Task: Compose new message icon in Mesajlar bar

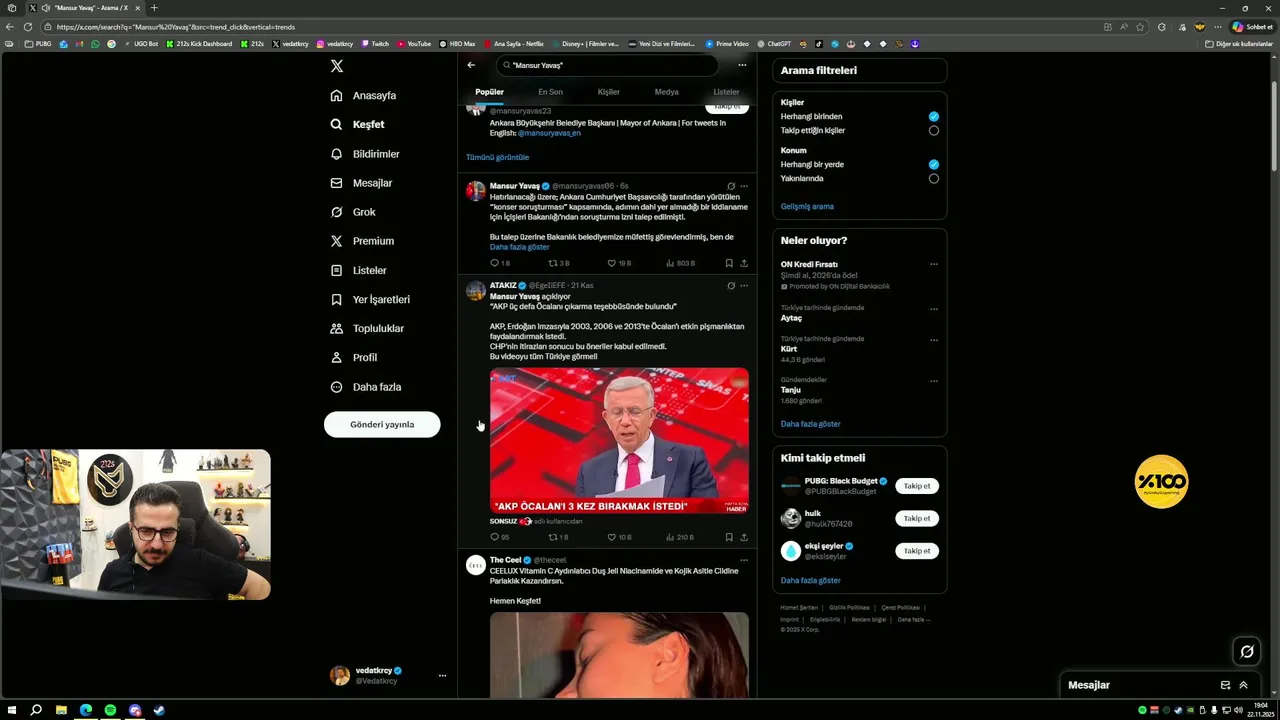Action: tap(1225, 685)
